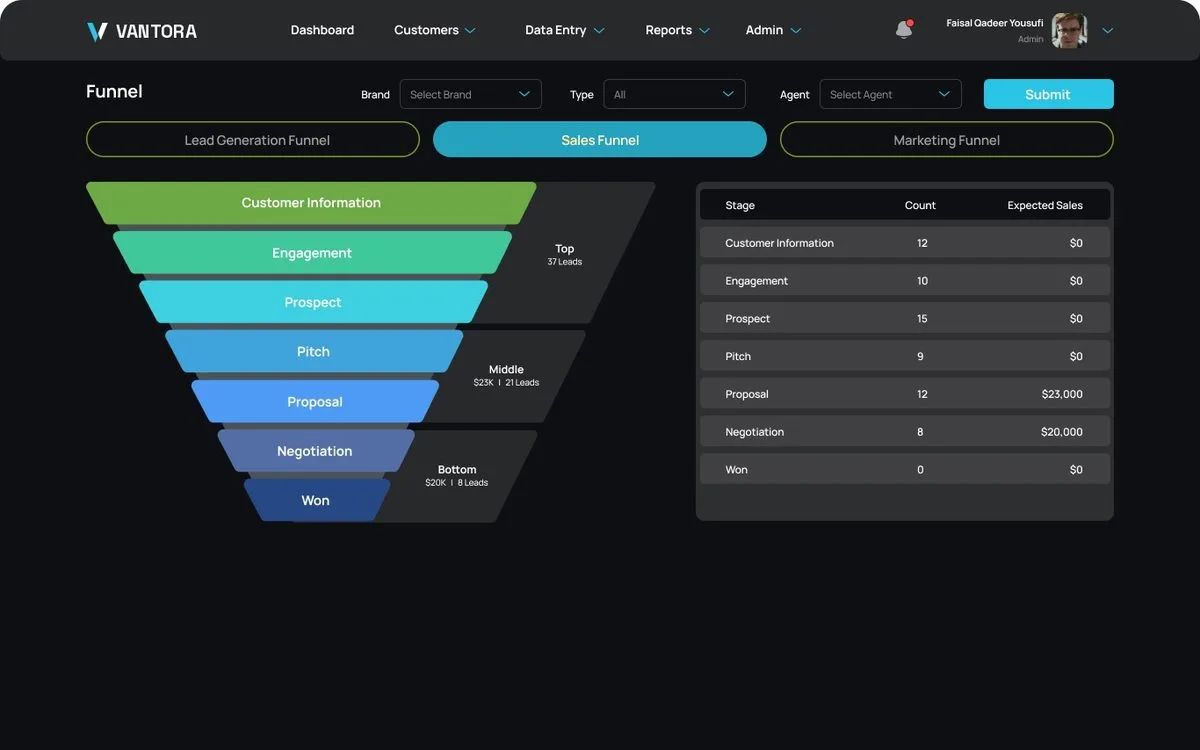
Task: Open the Customers menu
Action: coord(435,30)
